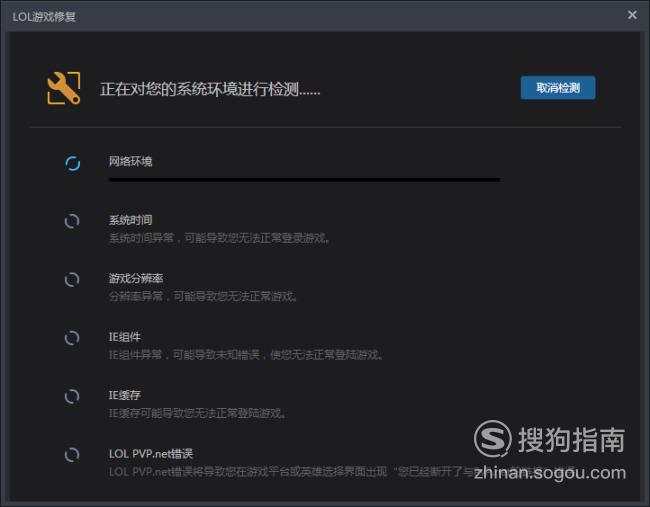Click the spinner icon beside LOL PVP.net错误
650x507 pixels.
pyautogui.click(x=72, y=455)
